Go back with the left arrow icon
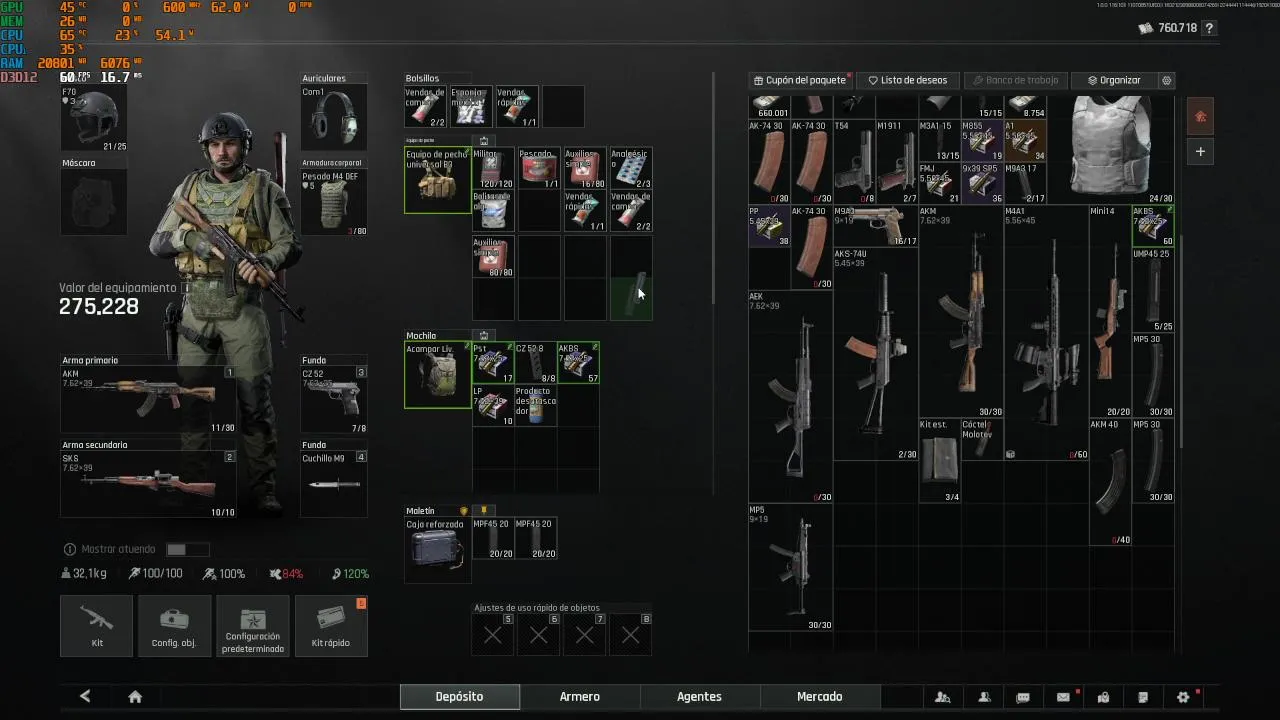 coord(85,697)
